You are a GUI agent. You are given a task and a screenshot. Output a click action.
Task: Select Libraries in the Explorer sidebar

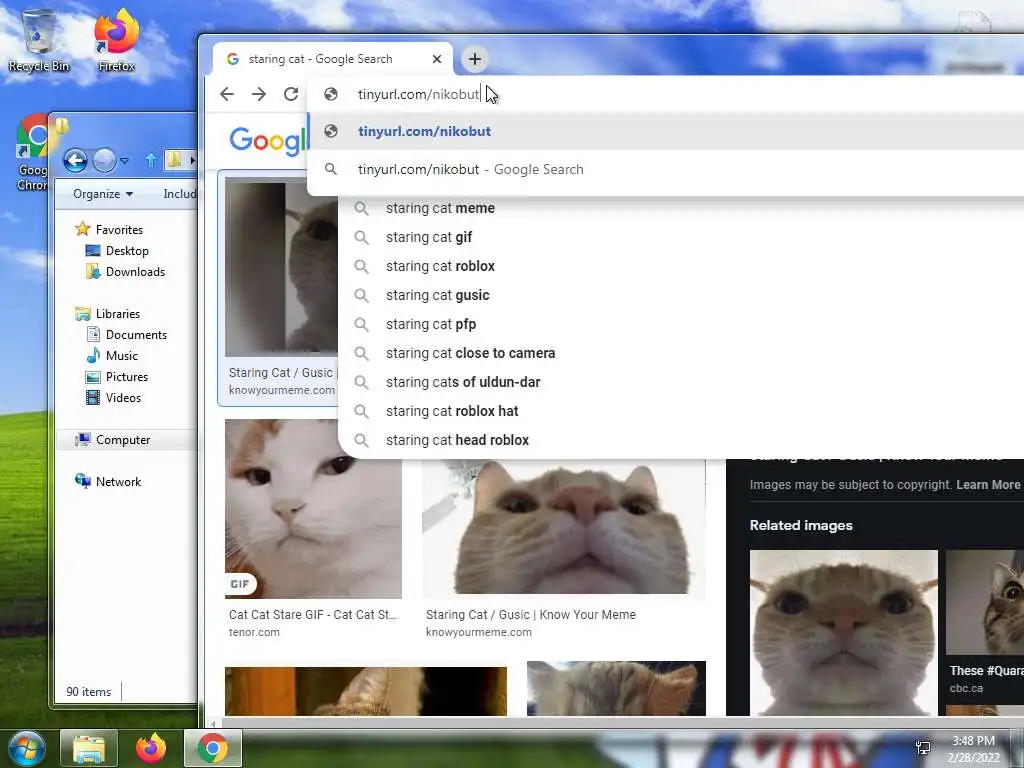click(x=108, y=313)
